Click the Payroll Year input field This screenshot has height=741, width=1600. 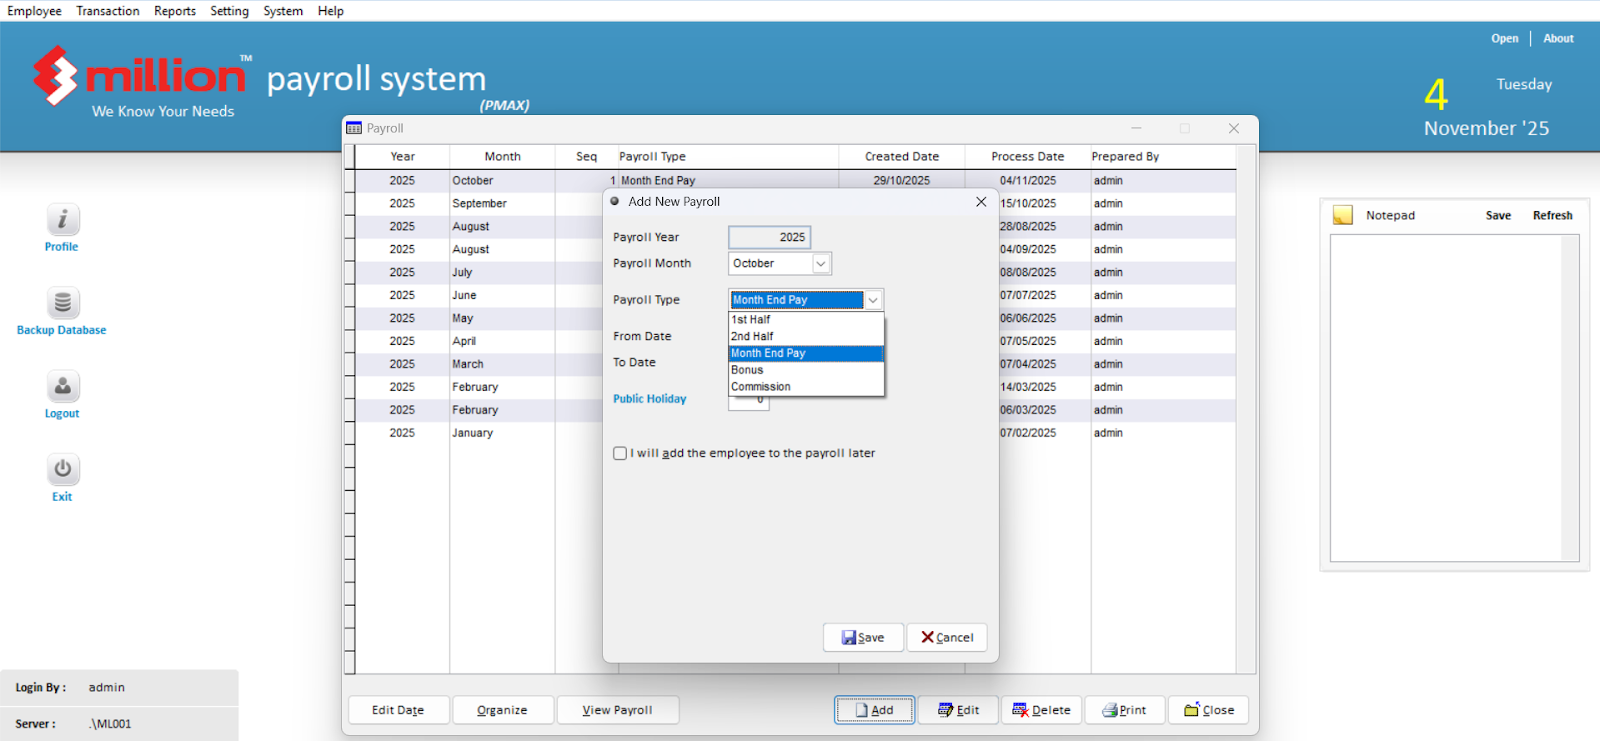pos(769,237)
